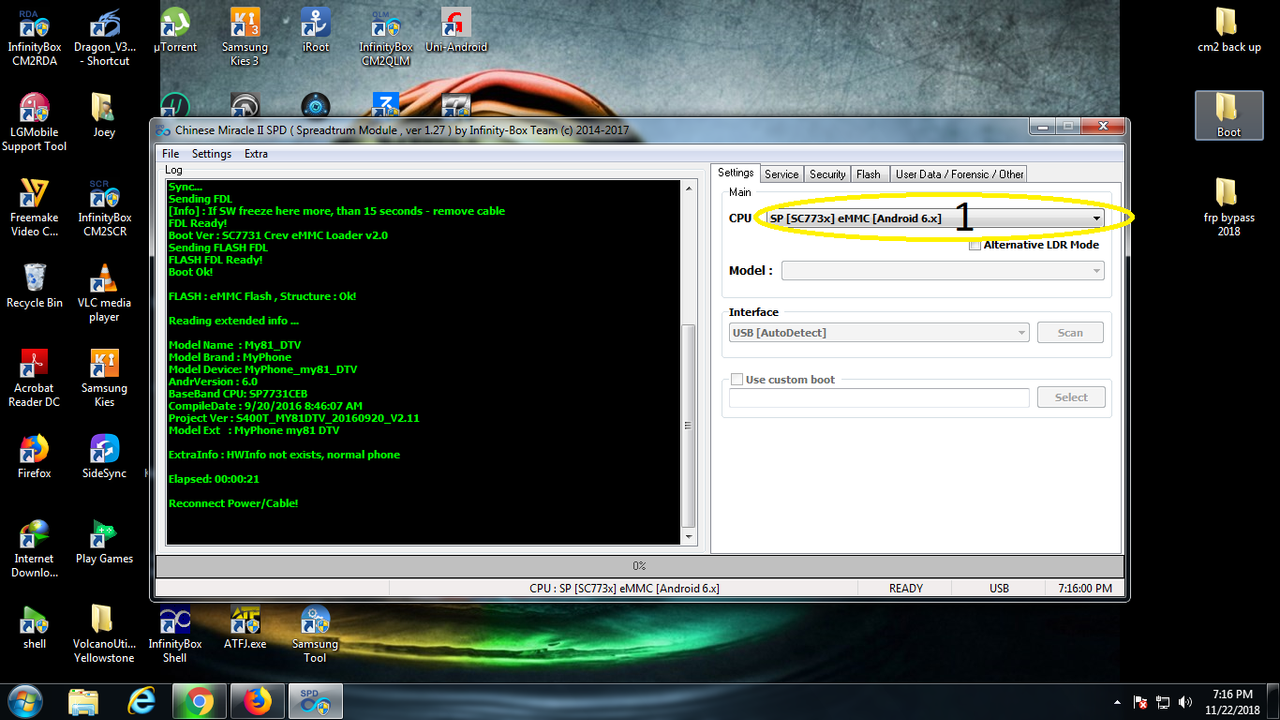Open InfinityBox CM2RDA desktop shortcut
Screen dimensions: 1280x720
click(34, 38)
